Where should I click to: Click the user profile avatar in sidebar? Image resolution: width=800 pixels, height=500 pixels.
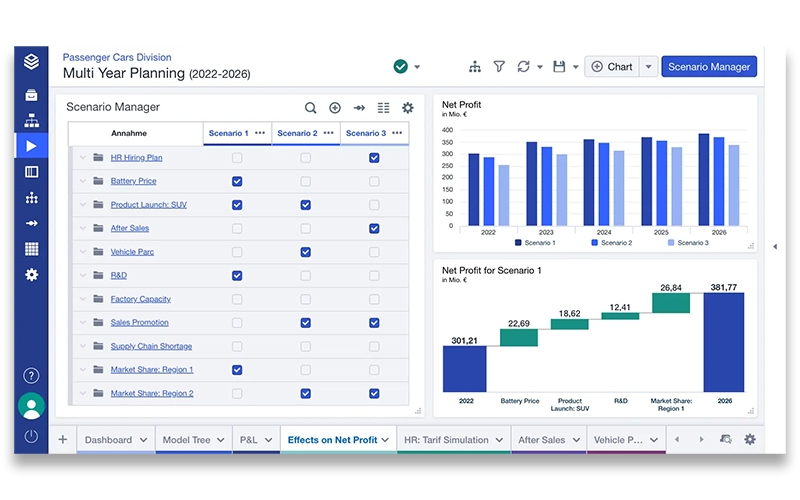click(x=31, y=406)
